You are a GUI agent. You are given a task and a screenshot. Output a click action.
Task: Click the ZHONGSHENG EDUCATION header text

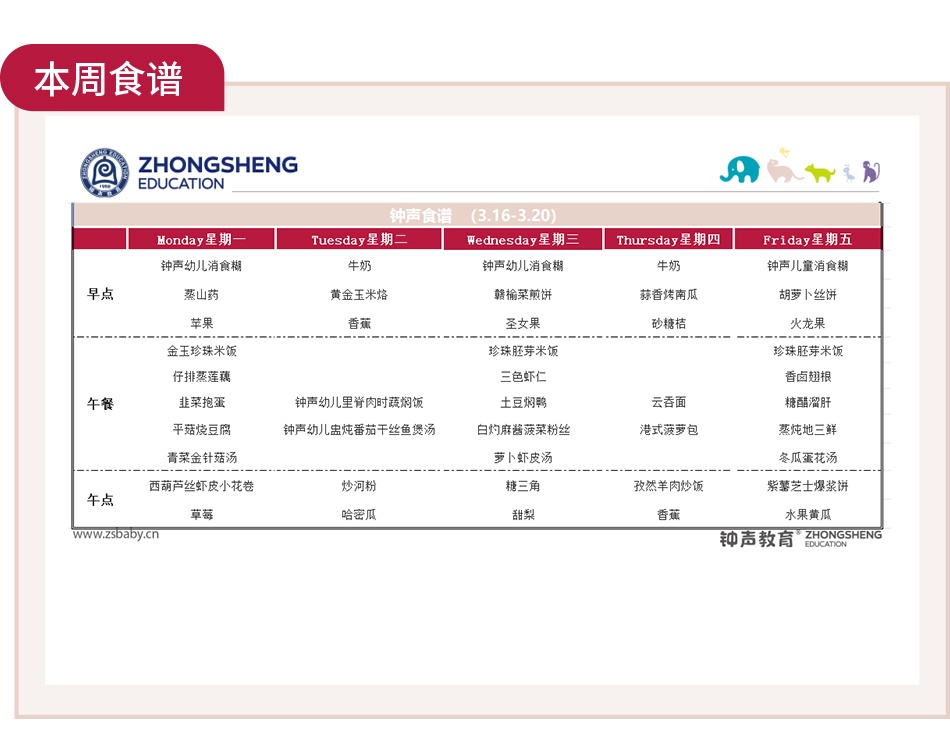pyautogui.click(x=217, y=171)
